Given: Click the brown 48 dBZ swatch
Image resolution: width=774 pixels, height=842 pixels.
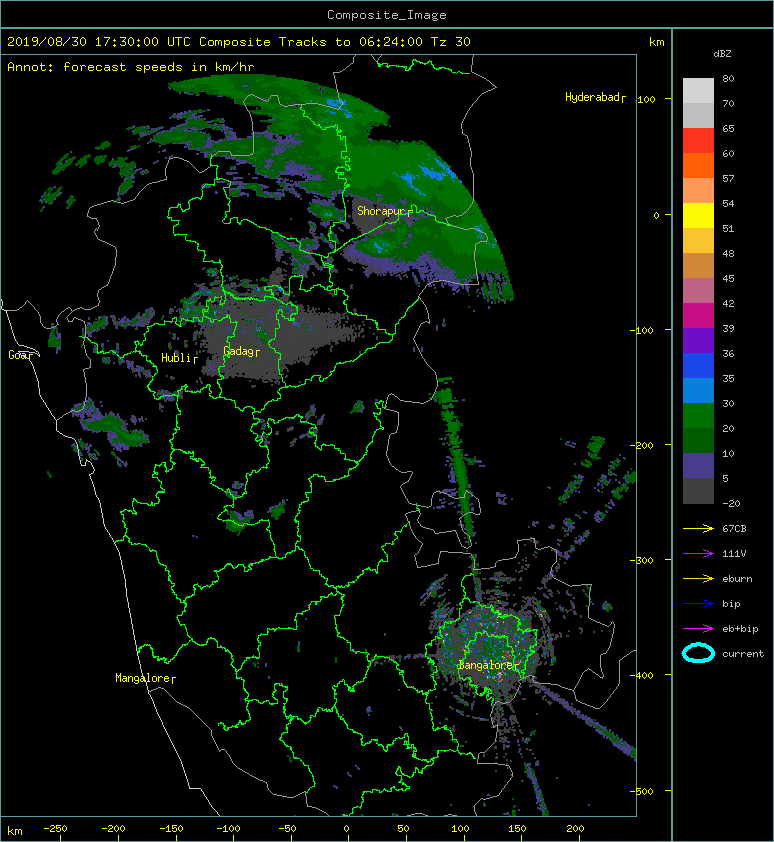Looking at the screenshot, I should coord(698,265).
